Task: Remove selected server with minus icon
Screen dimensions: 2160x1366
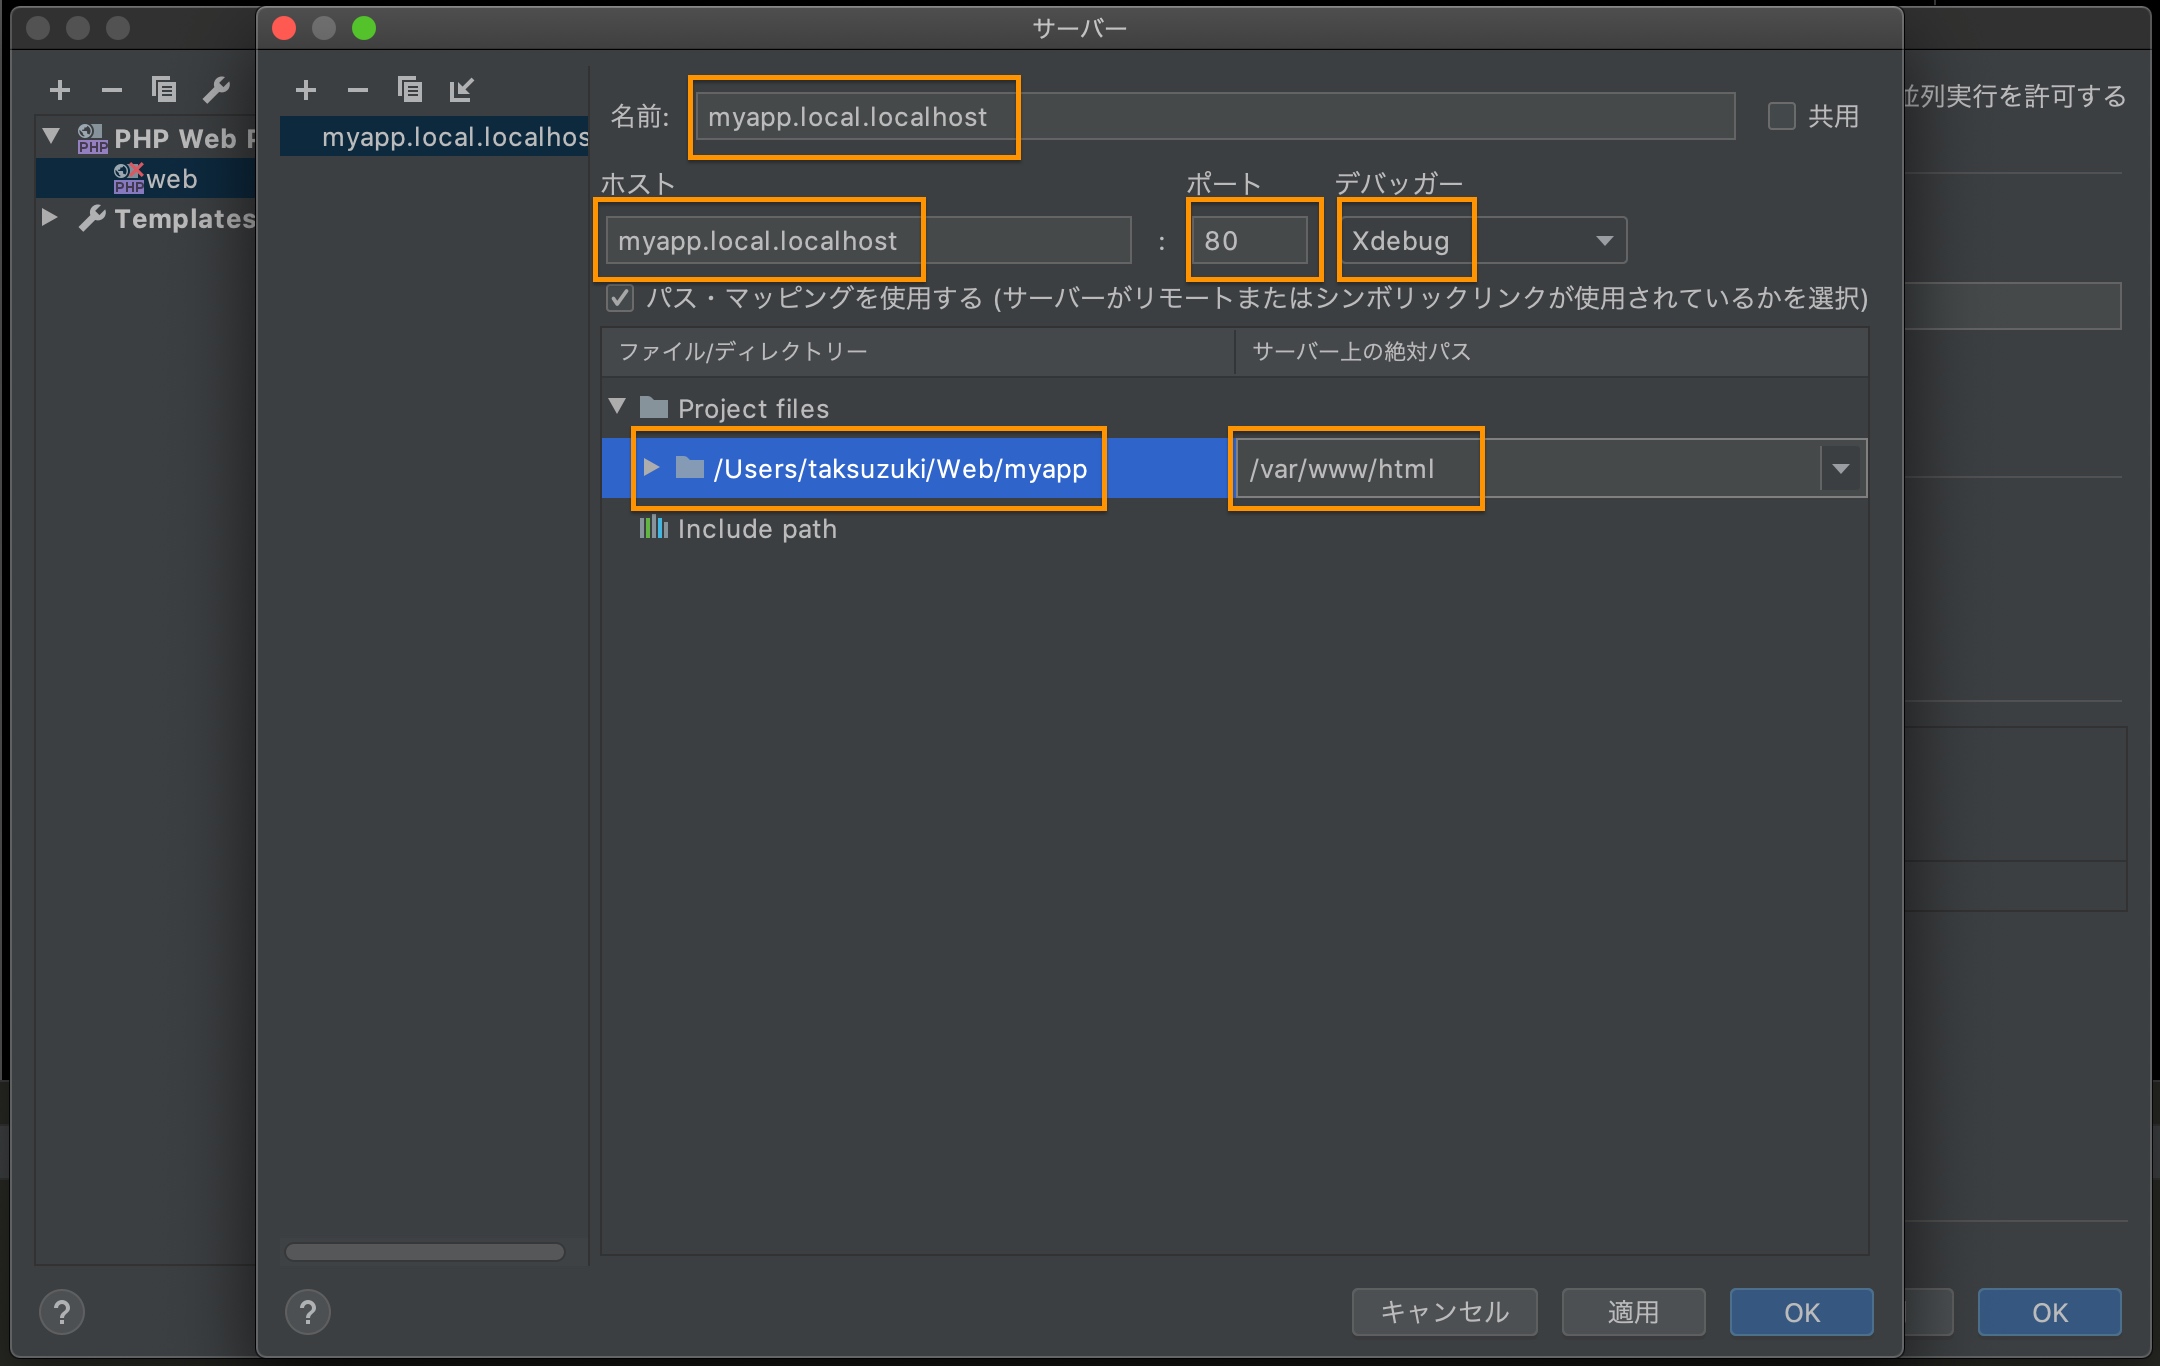Action: 358,90
